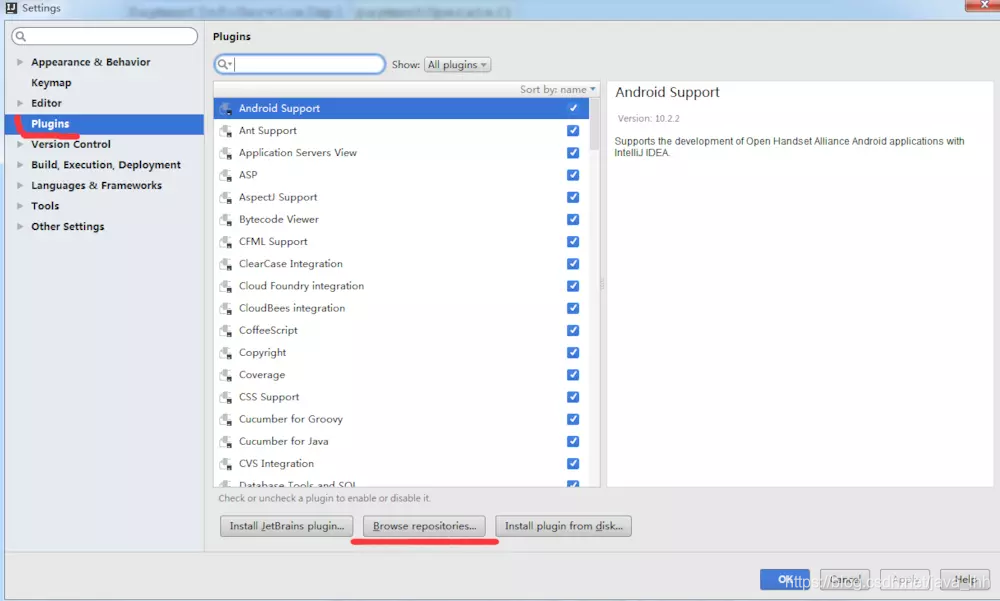Click the AspectJ Support plugin icon

click(x=225, y=198)
